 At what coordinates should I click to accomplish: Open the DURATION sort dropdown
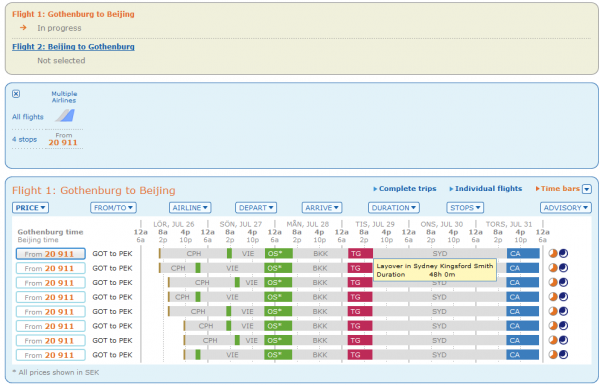[x=394, y=208]
